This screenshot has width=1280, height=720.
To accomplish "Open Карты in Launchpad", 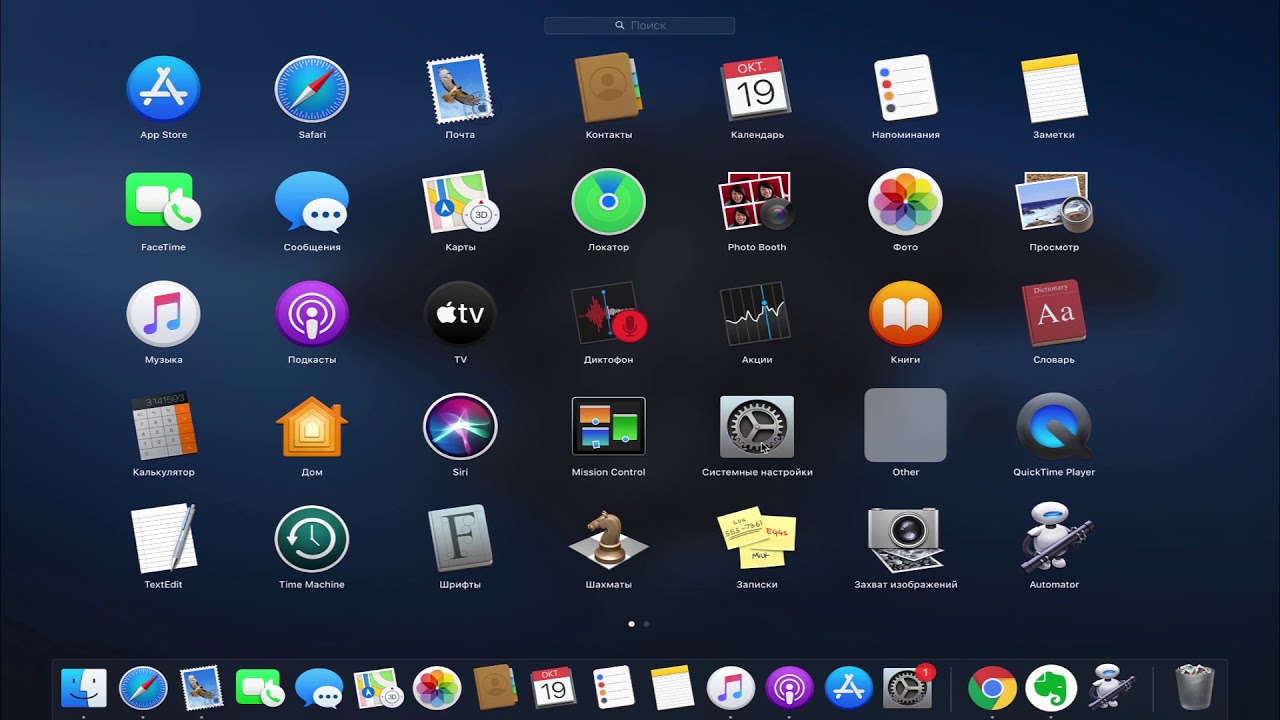I will 460,201.
